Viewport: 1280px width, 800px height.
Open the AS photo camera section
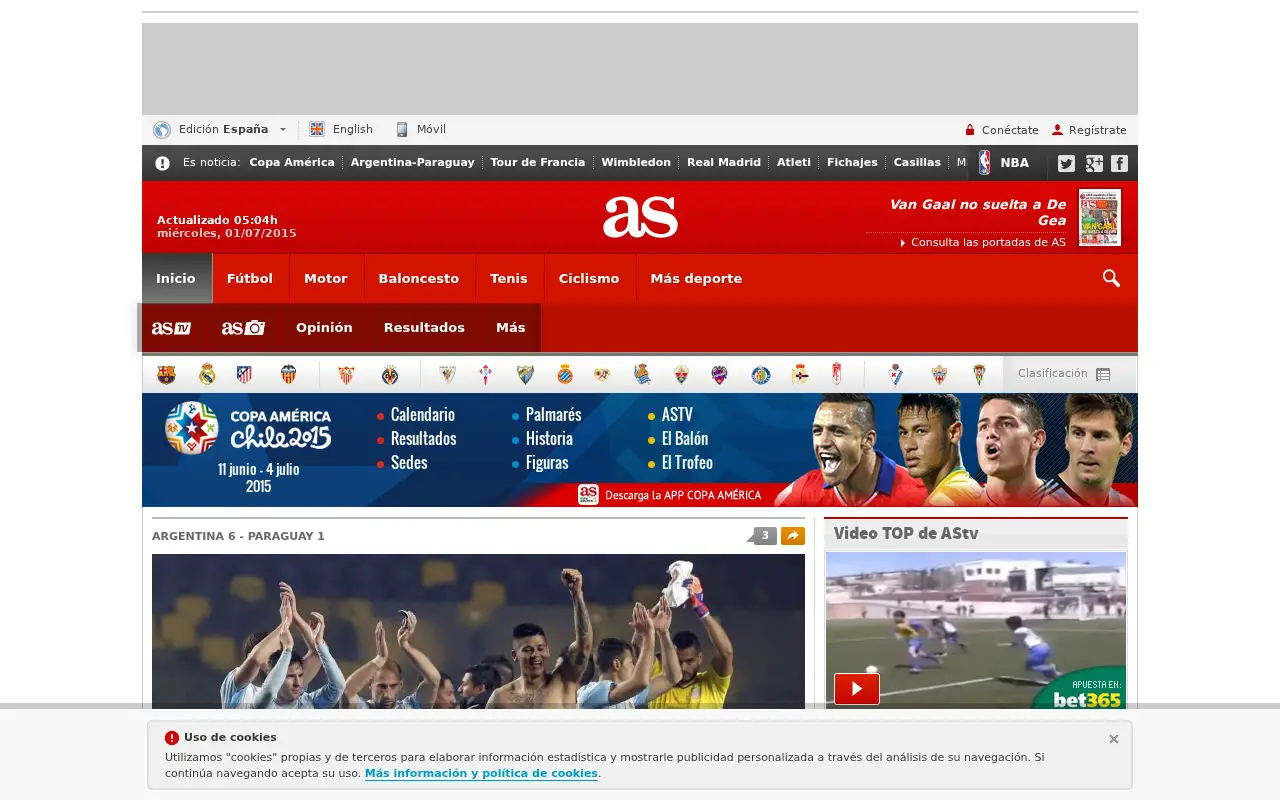pyautogui.click(x=243, y=328)
